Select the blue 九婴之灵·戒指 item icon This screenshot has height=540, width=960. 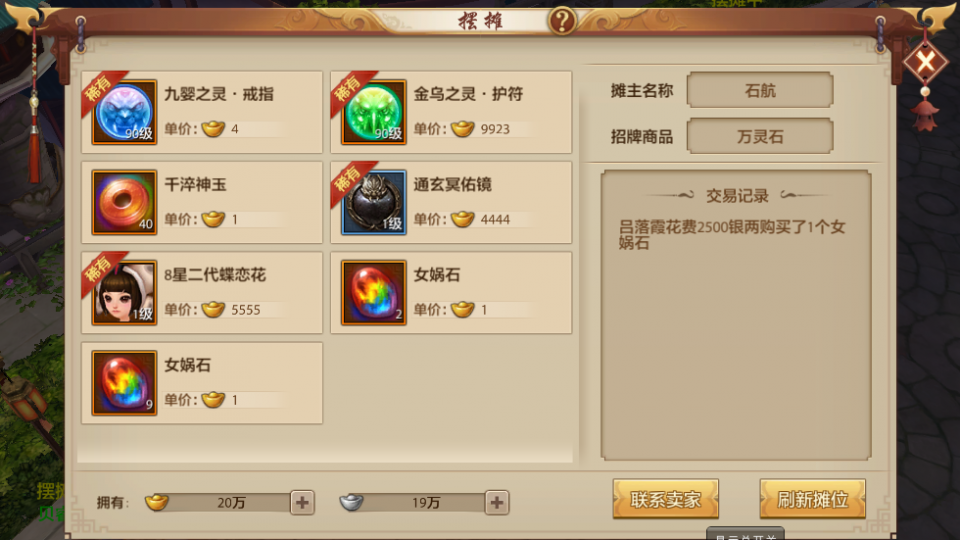pyautogui.click(x=124, y=112)
